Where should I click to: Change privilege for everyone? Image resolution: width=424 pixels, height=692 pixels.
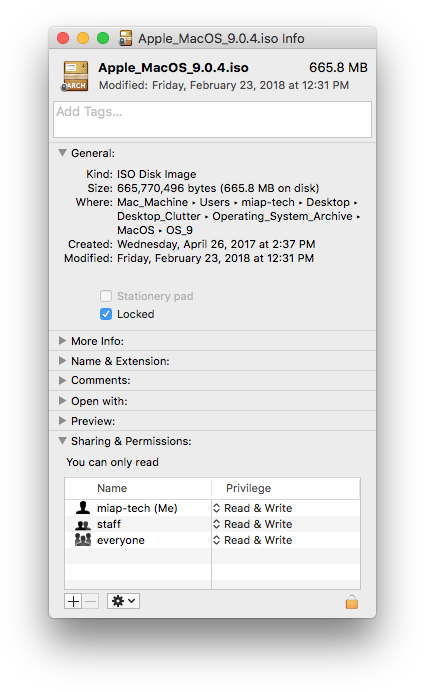point(253,540)
